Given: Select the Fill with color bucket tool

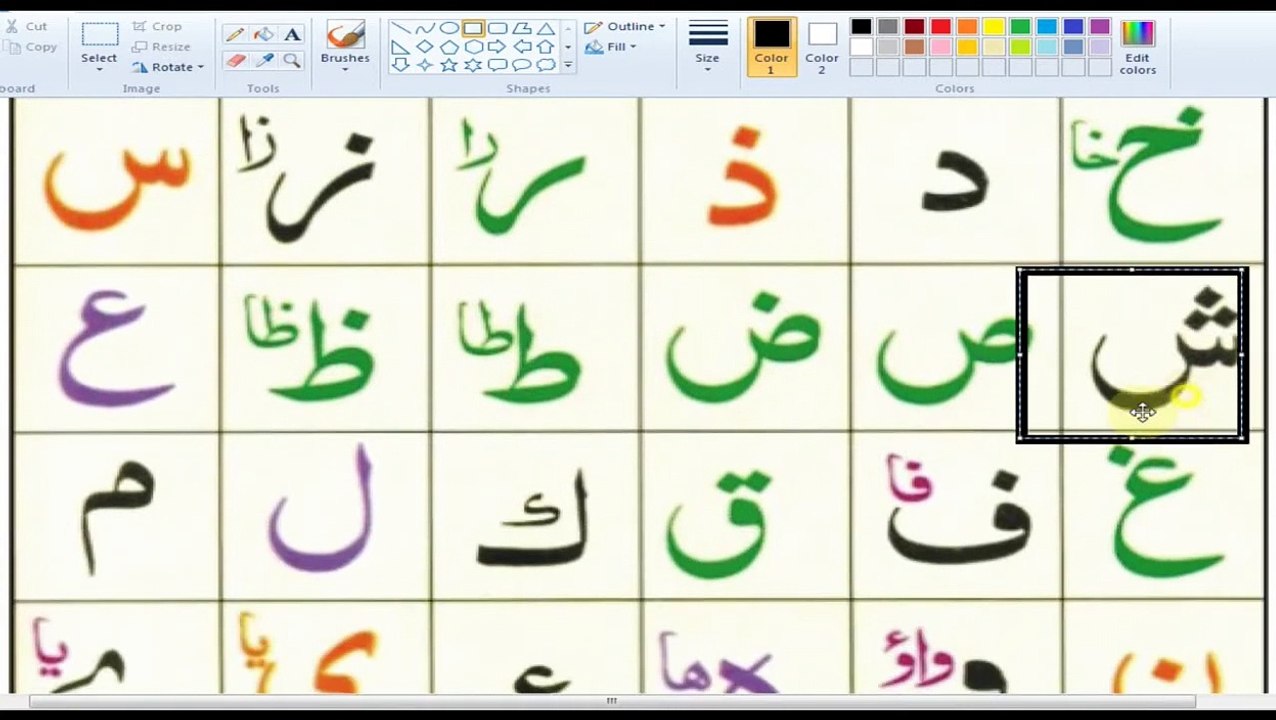Looking at the screenshot, I should click(x=264, y=35).
